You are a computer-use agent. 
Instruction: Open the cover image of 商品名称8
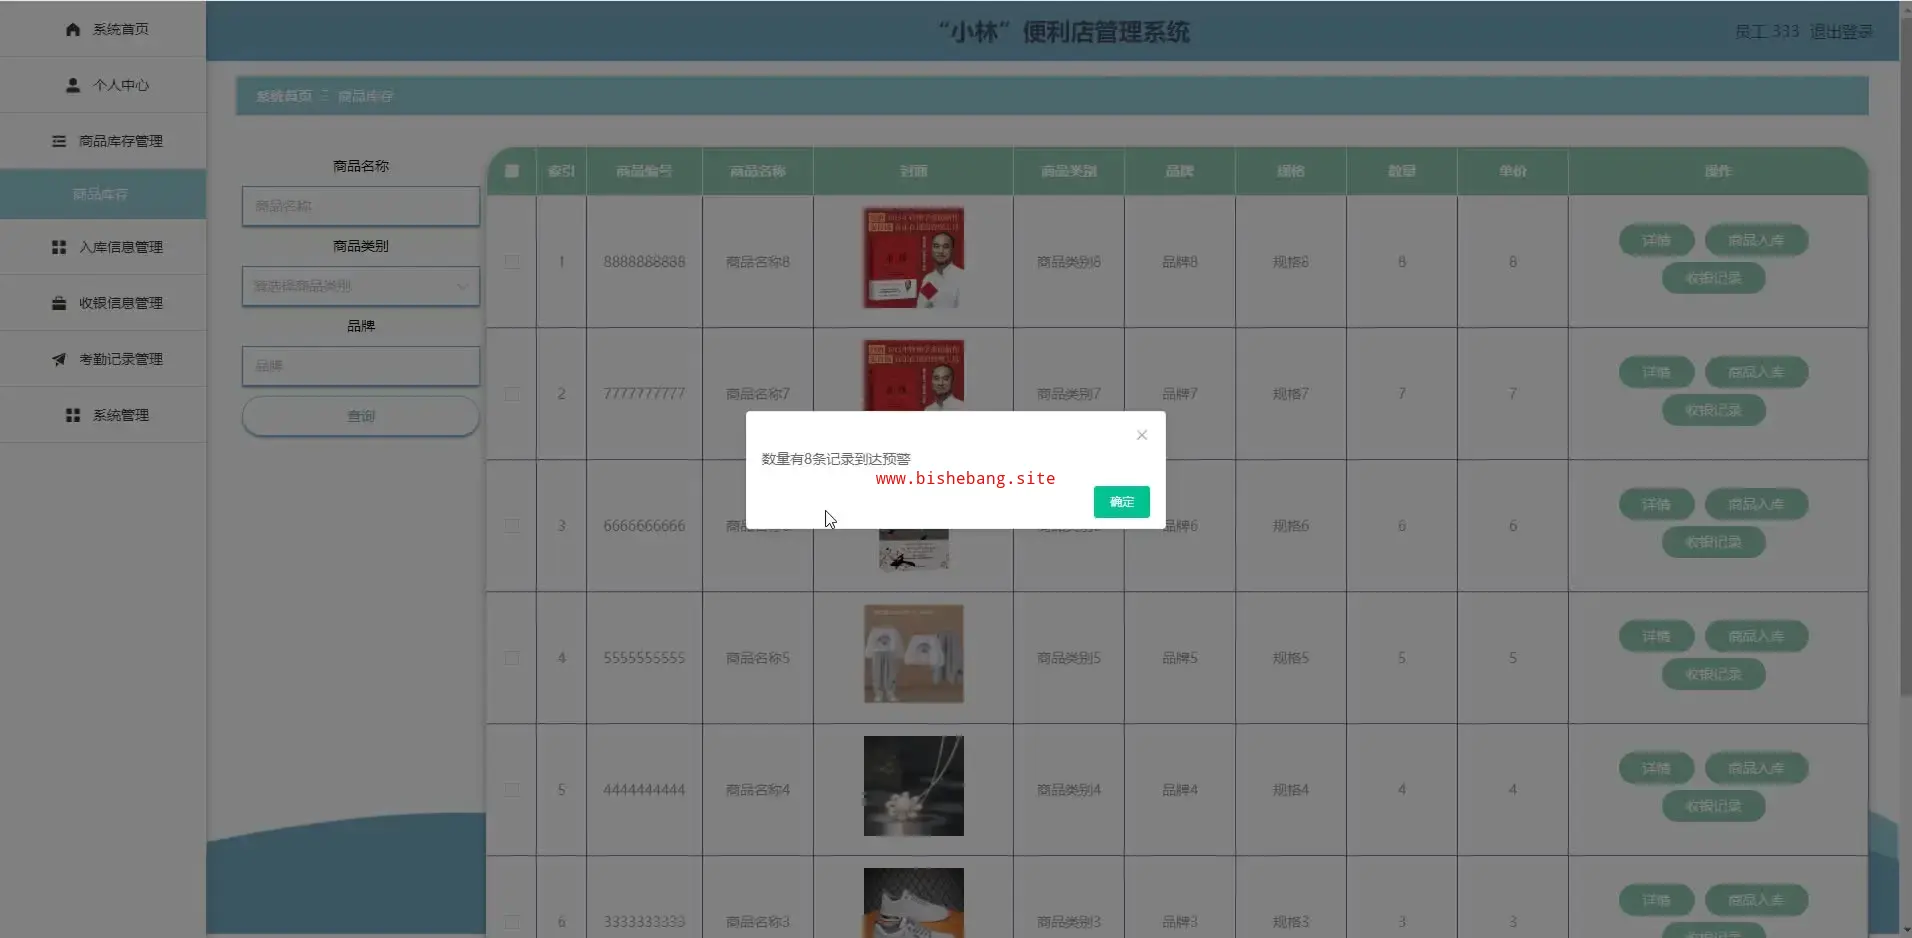pyautogui.click(x=914, y=258)
